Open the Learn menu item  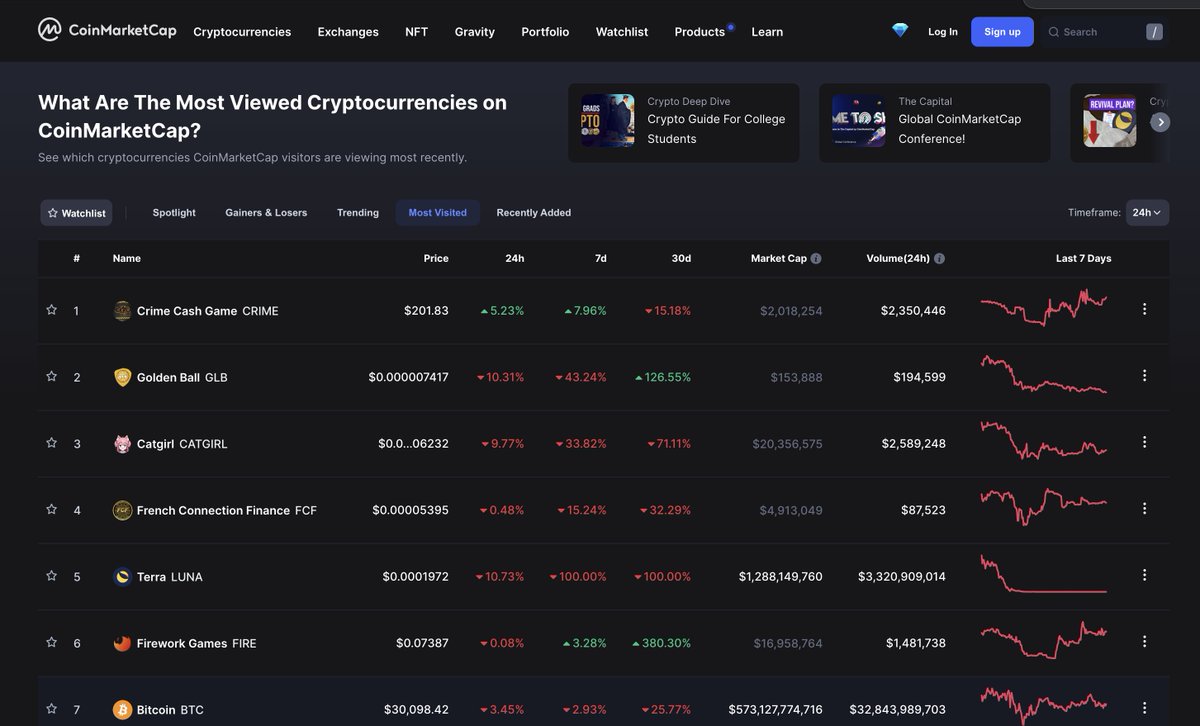[x=767, y=32]
